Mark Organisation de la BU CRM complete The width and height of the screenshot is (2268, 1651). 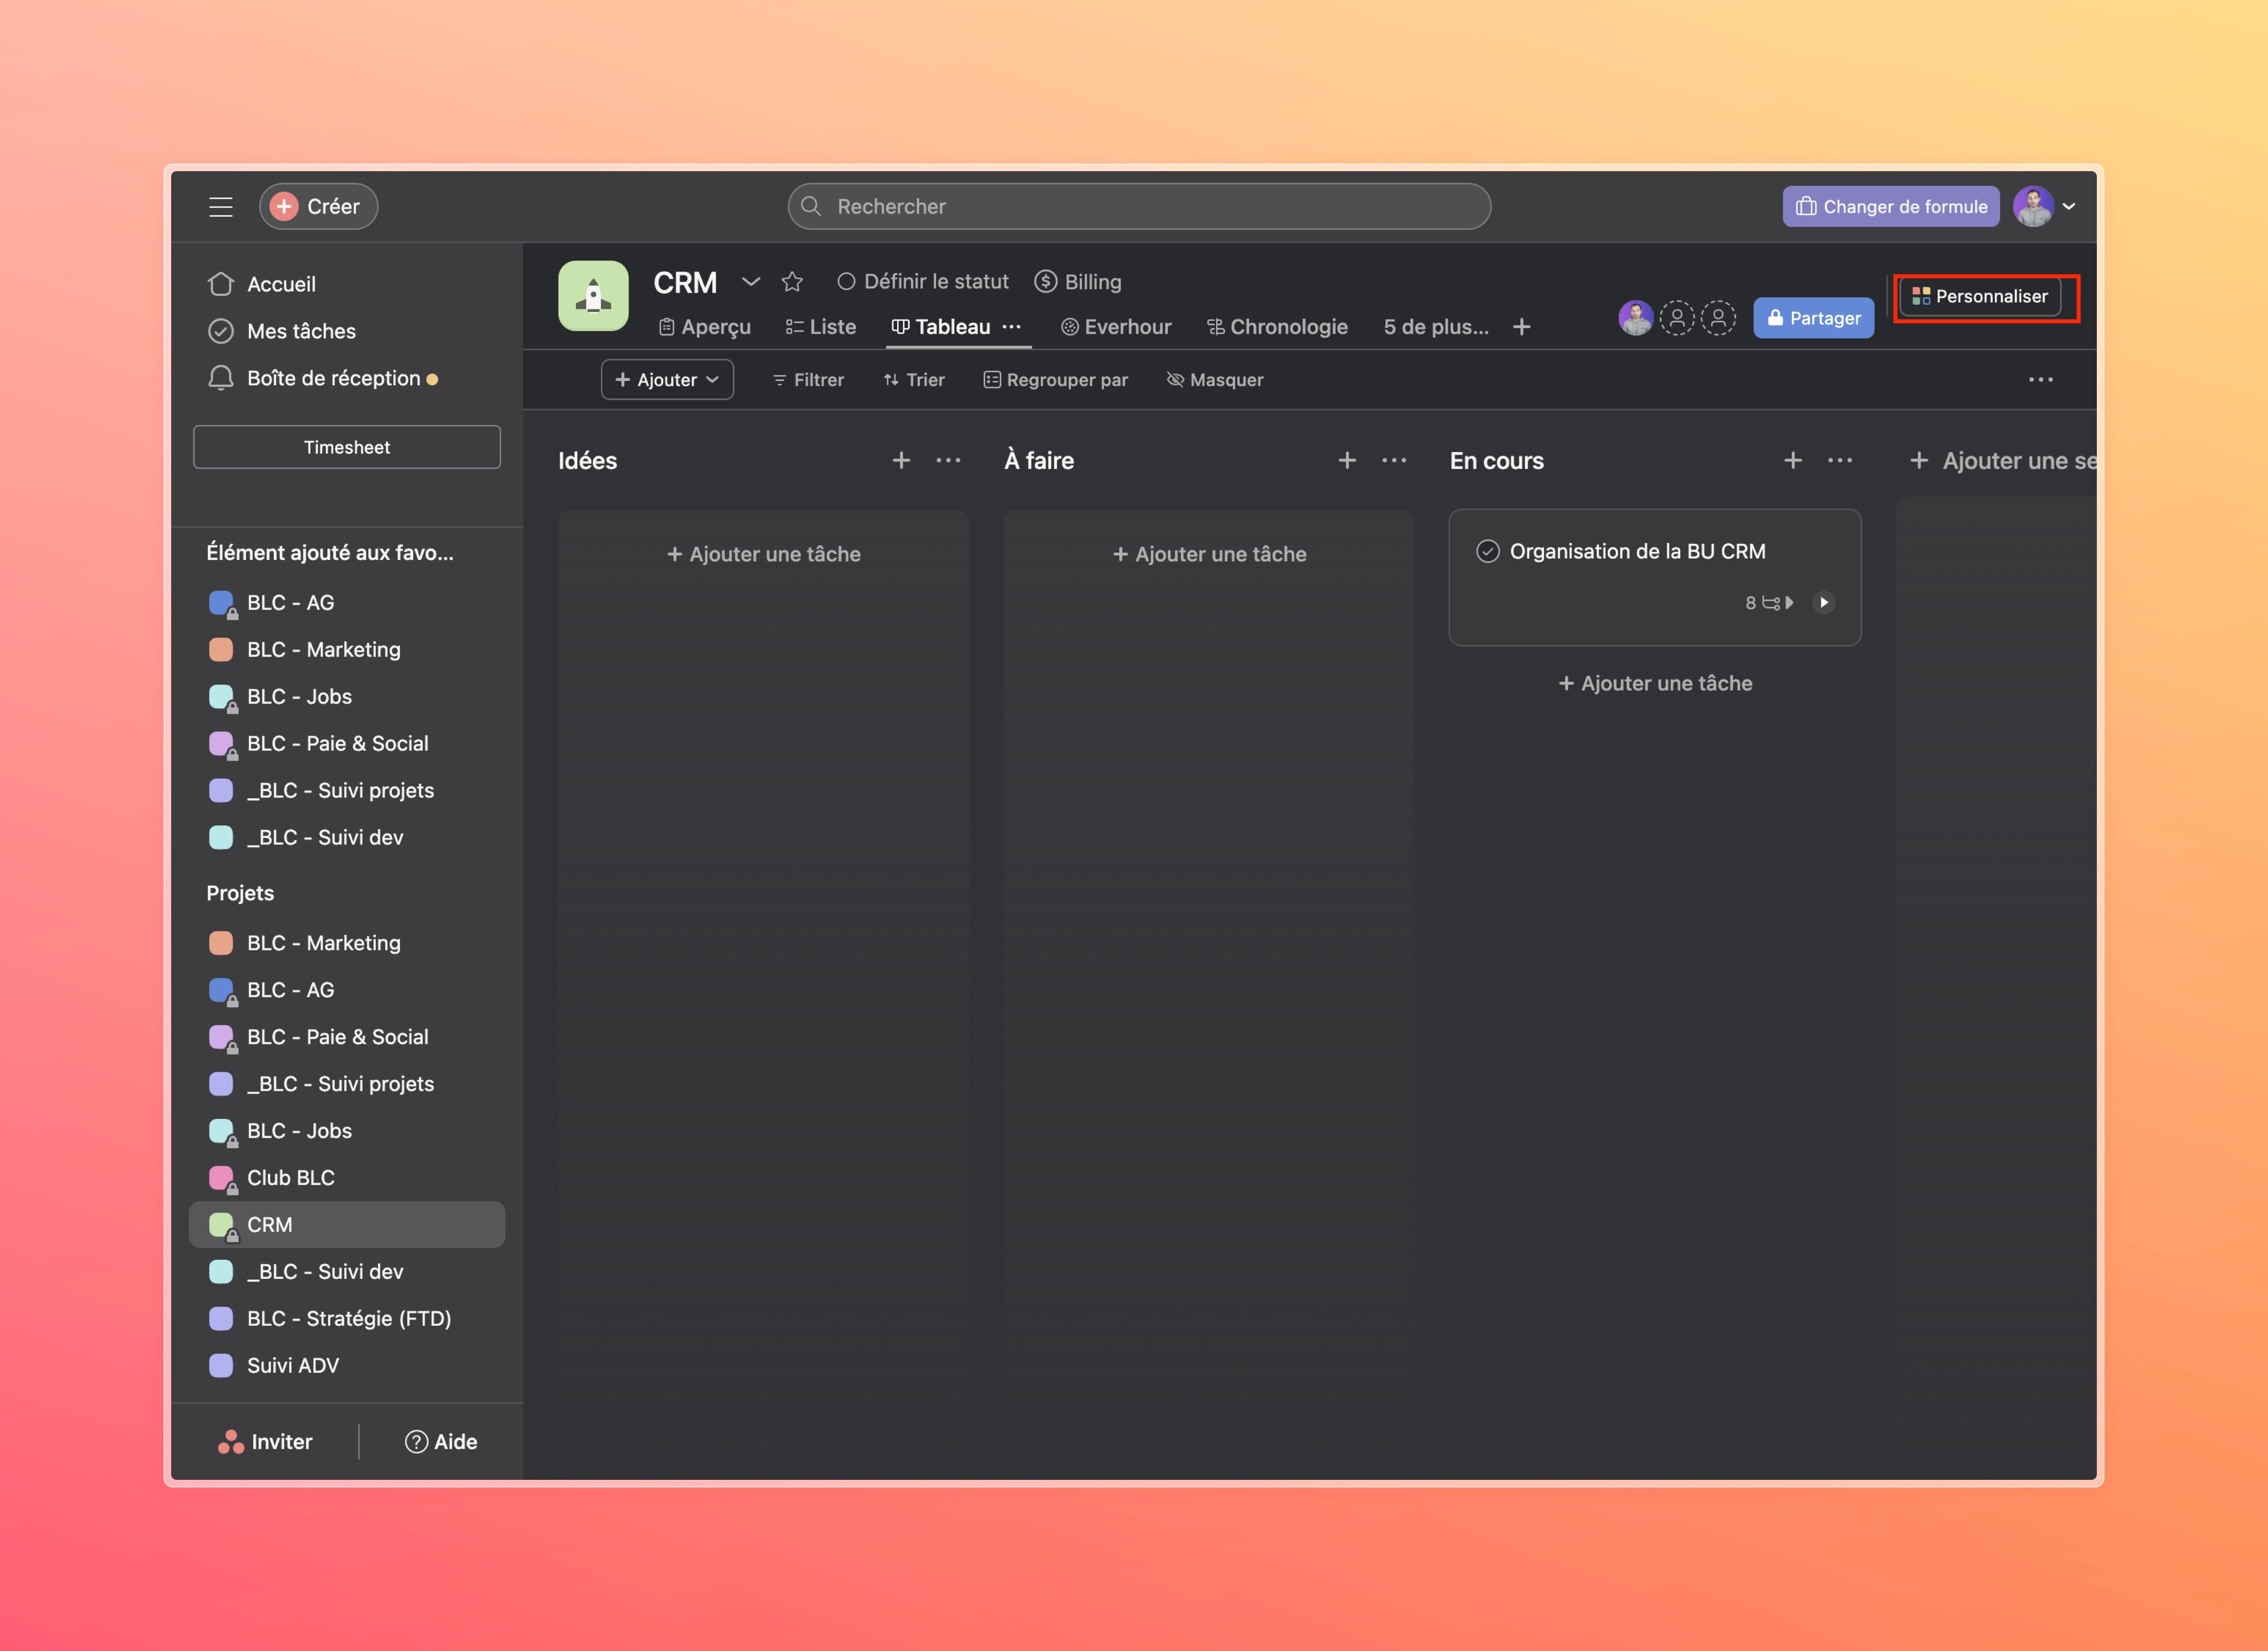point(1488,551)
